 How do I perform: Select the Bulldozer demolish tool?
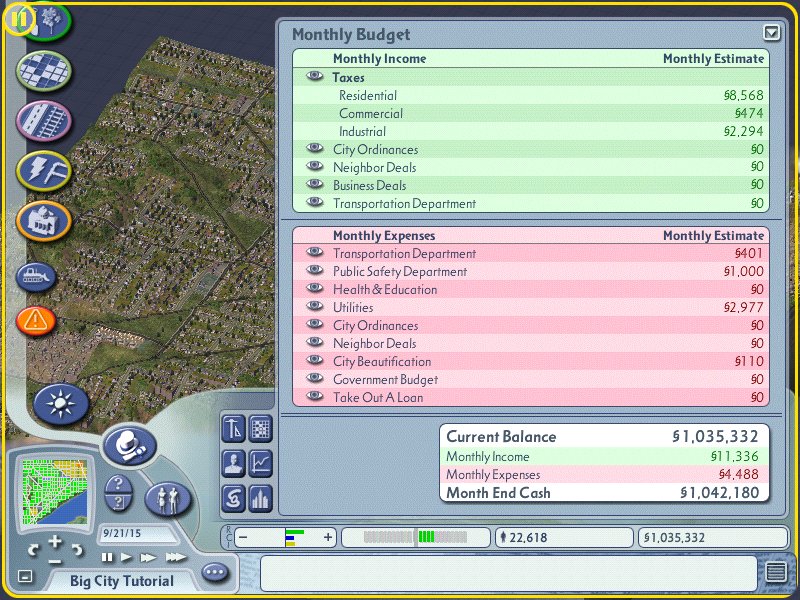click(37, 276)
